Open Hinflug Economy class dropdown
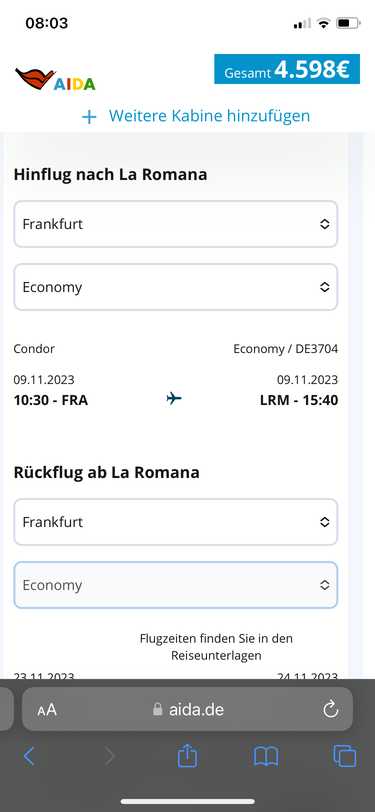This screenshot has height=812, width=375. click(x=176, y=287)
